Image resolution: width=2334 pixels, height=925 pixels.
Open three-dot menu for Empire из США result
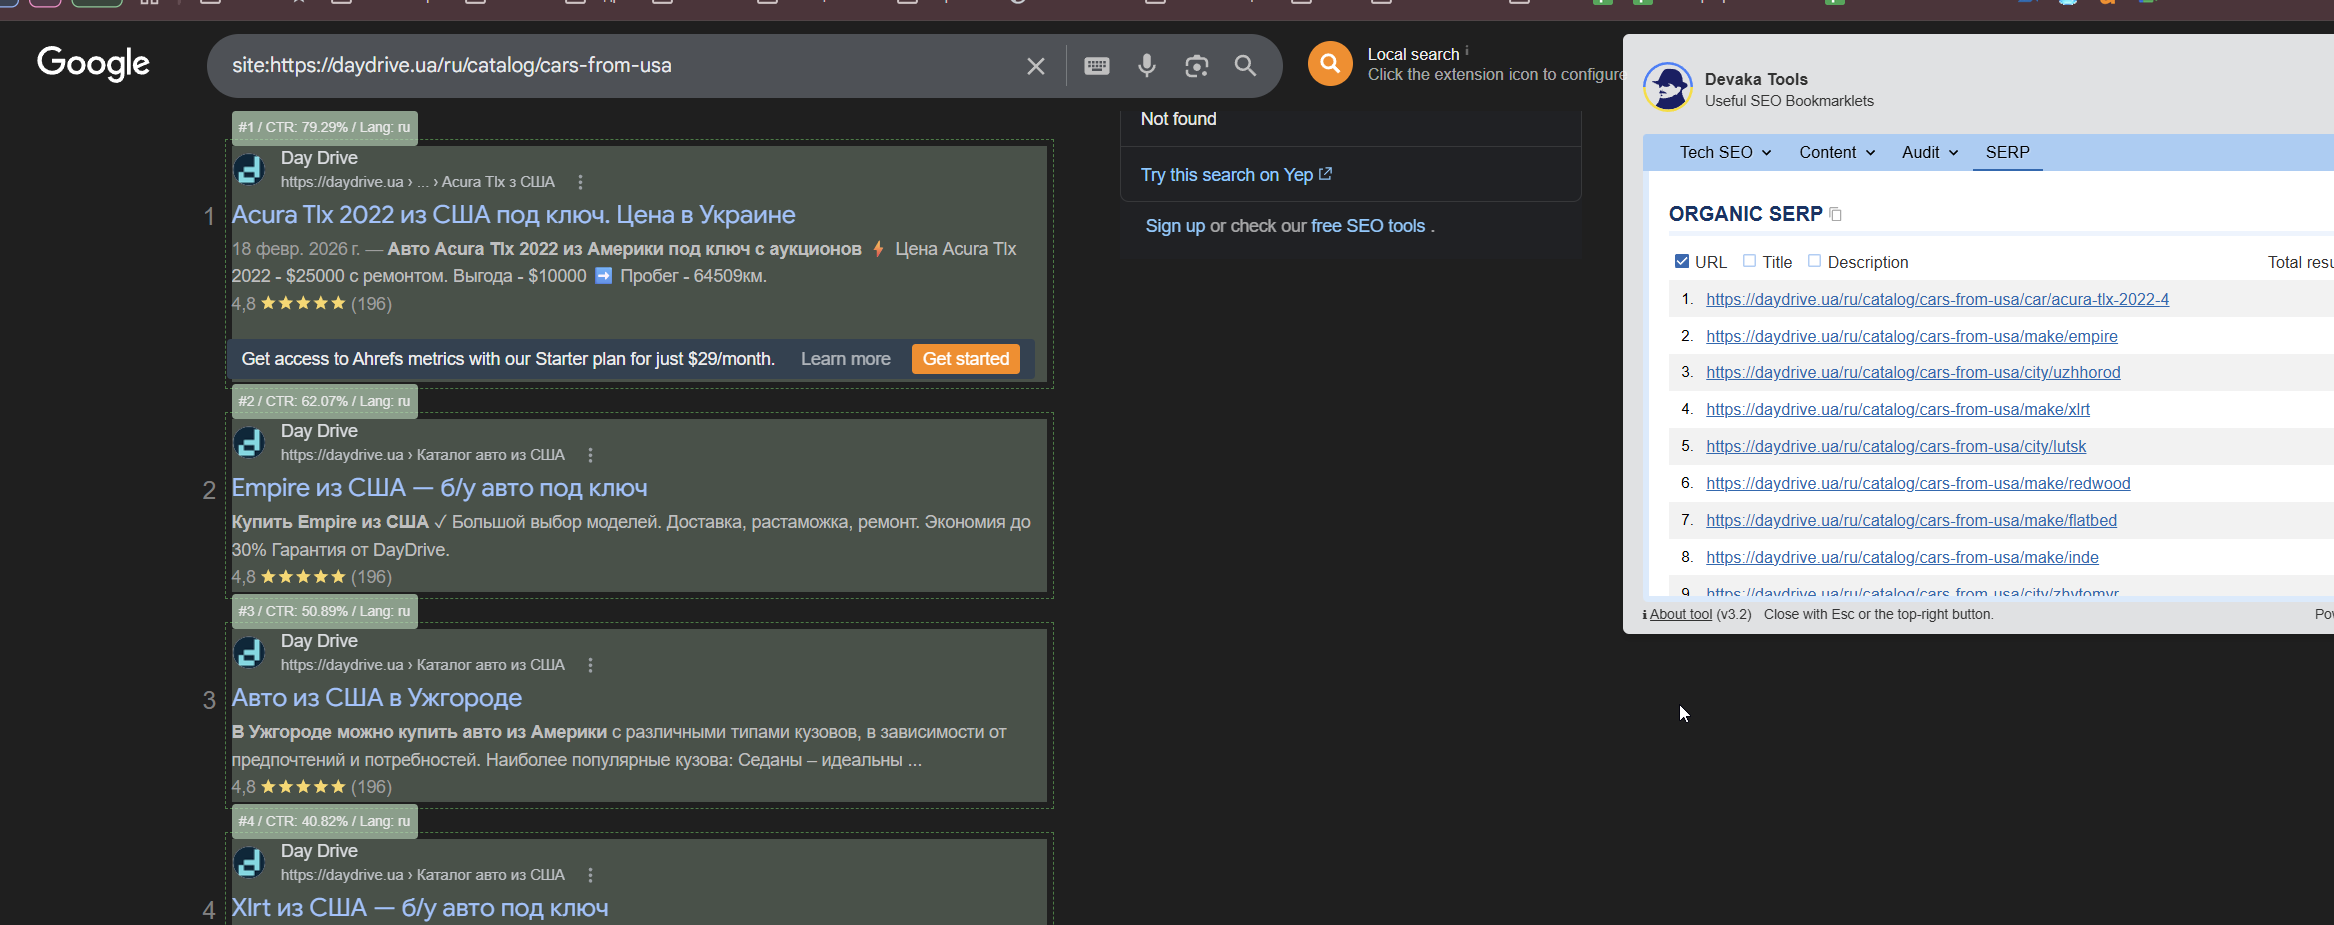pyautogui.click(x=590, y=455)
